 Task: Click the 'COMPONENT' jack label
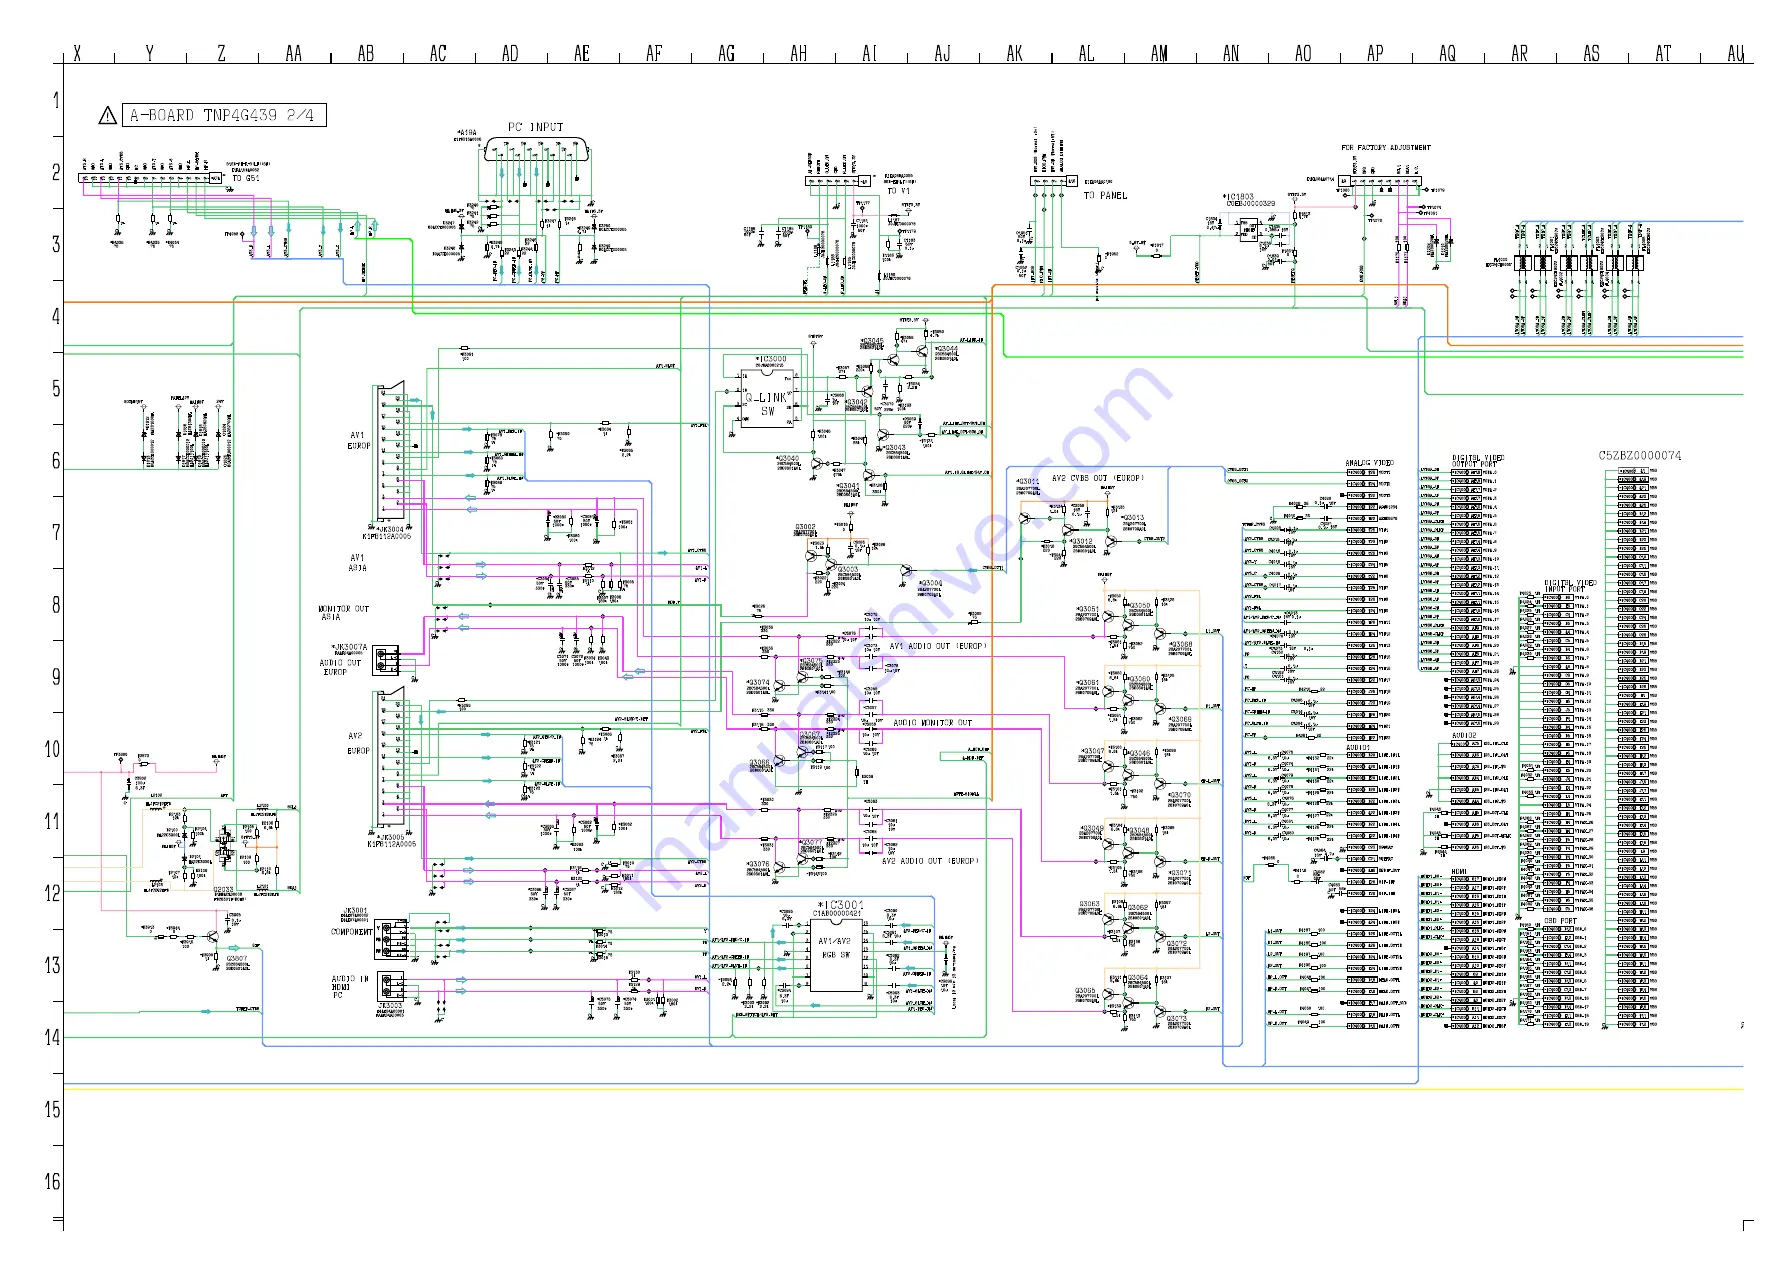click(352, 931)
